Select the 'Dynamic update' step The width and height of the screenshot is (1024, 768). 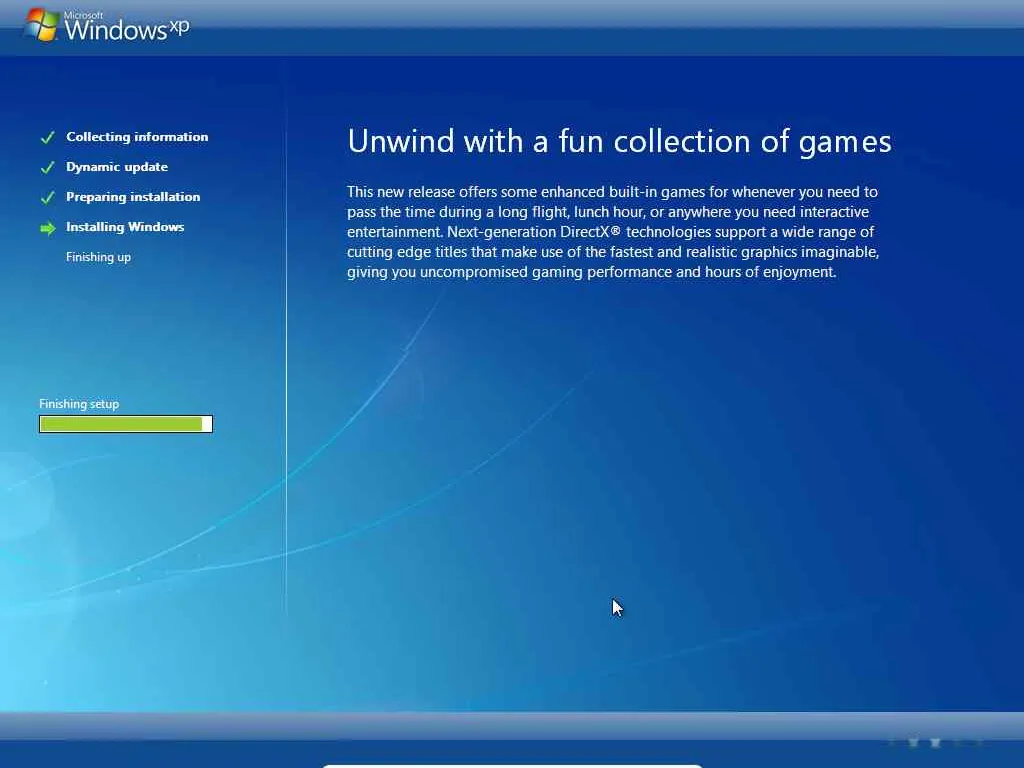point(117,167)
